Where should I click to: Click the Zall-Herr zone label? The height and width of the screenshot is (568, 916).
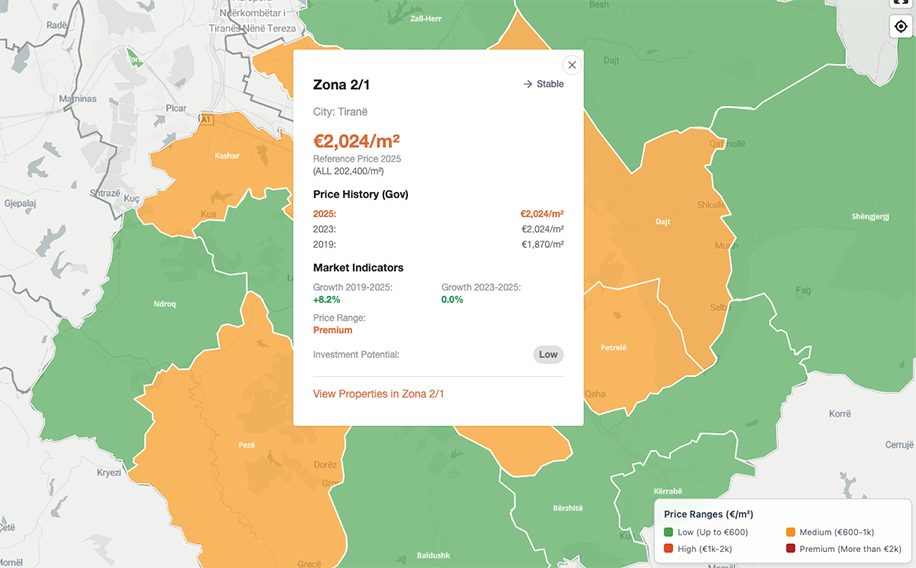point(426,19)
